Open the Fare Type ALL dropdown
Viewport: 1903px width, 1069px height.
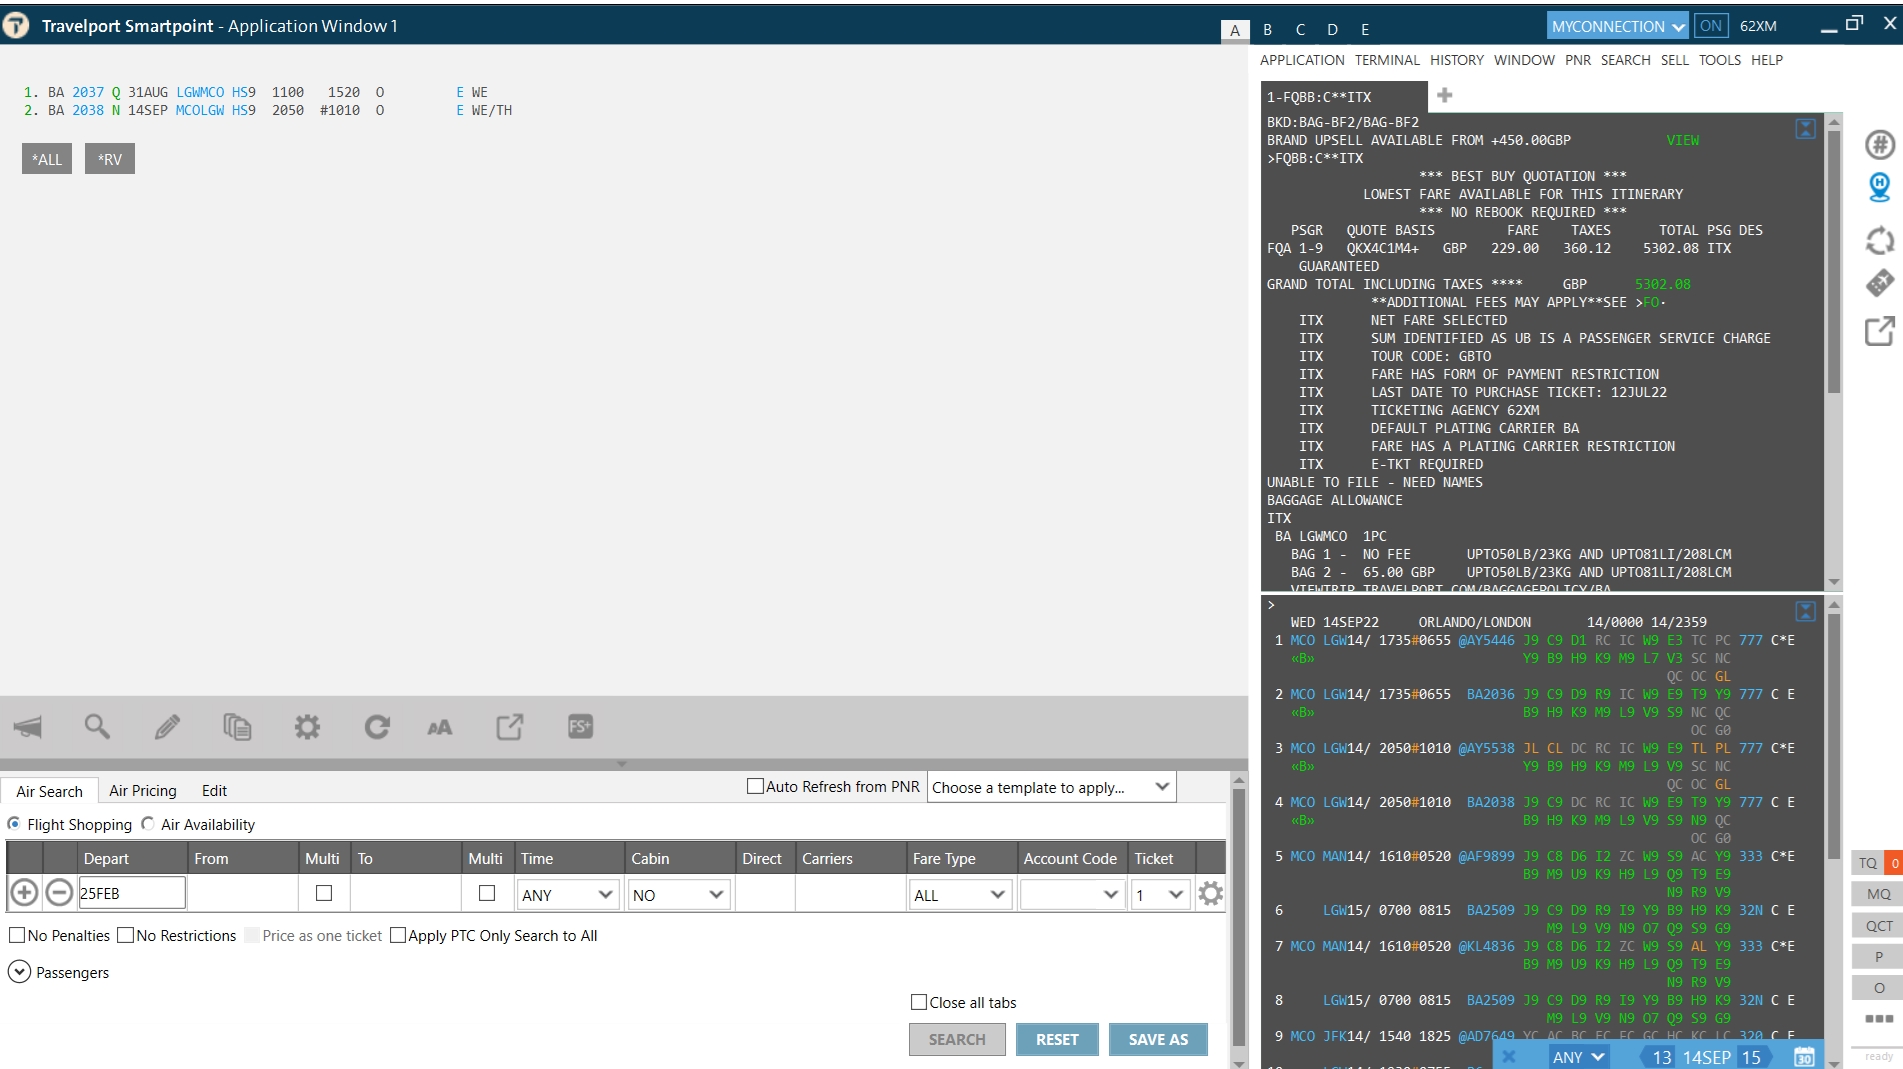point(958,895)
